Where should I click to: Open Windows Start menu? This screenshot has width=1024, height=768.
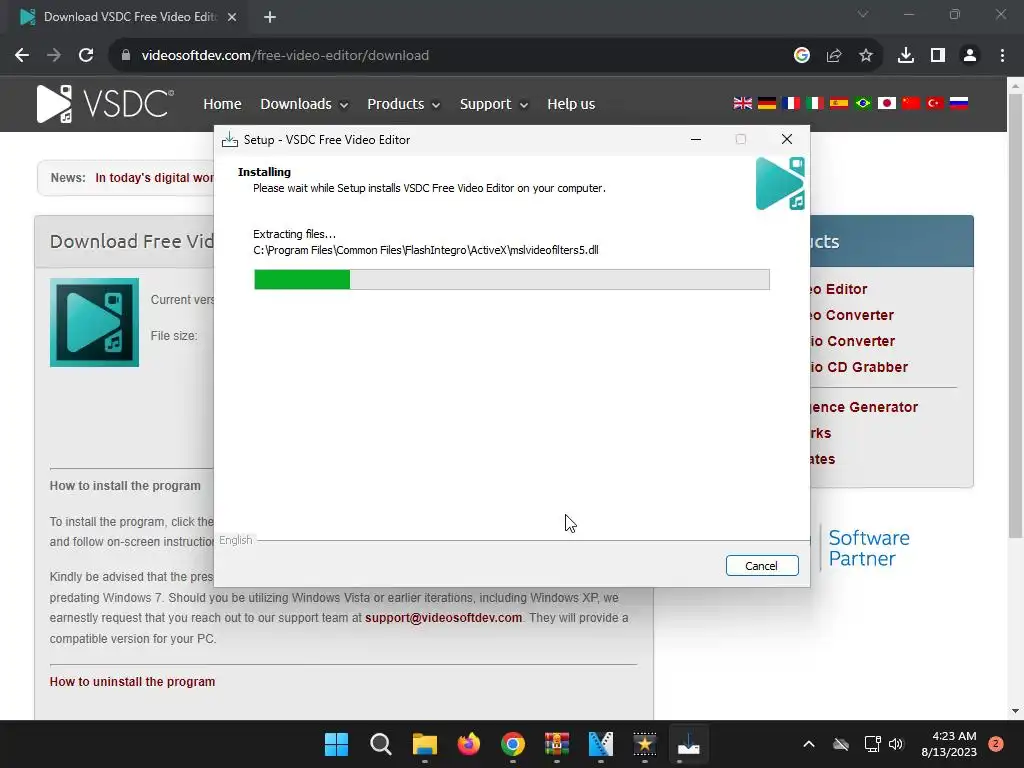[336, 744]
